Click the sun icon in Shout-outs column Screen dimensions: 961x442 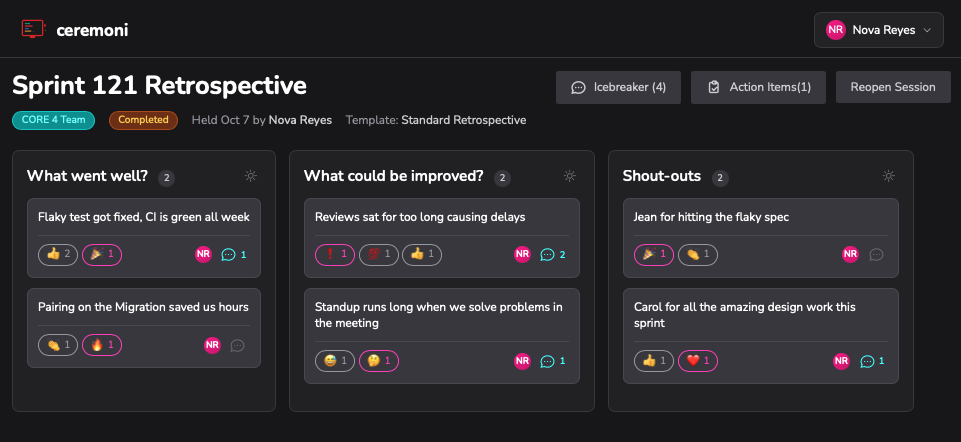pos(889,177)
